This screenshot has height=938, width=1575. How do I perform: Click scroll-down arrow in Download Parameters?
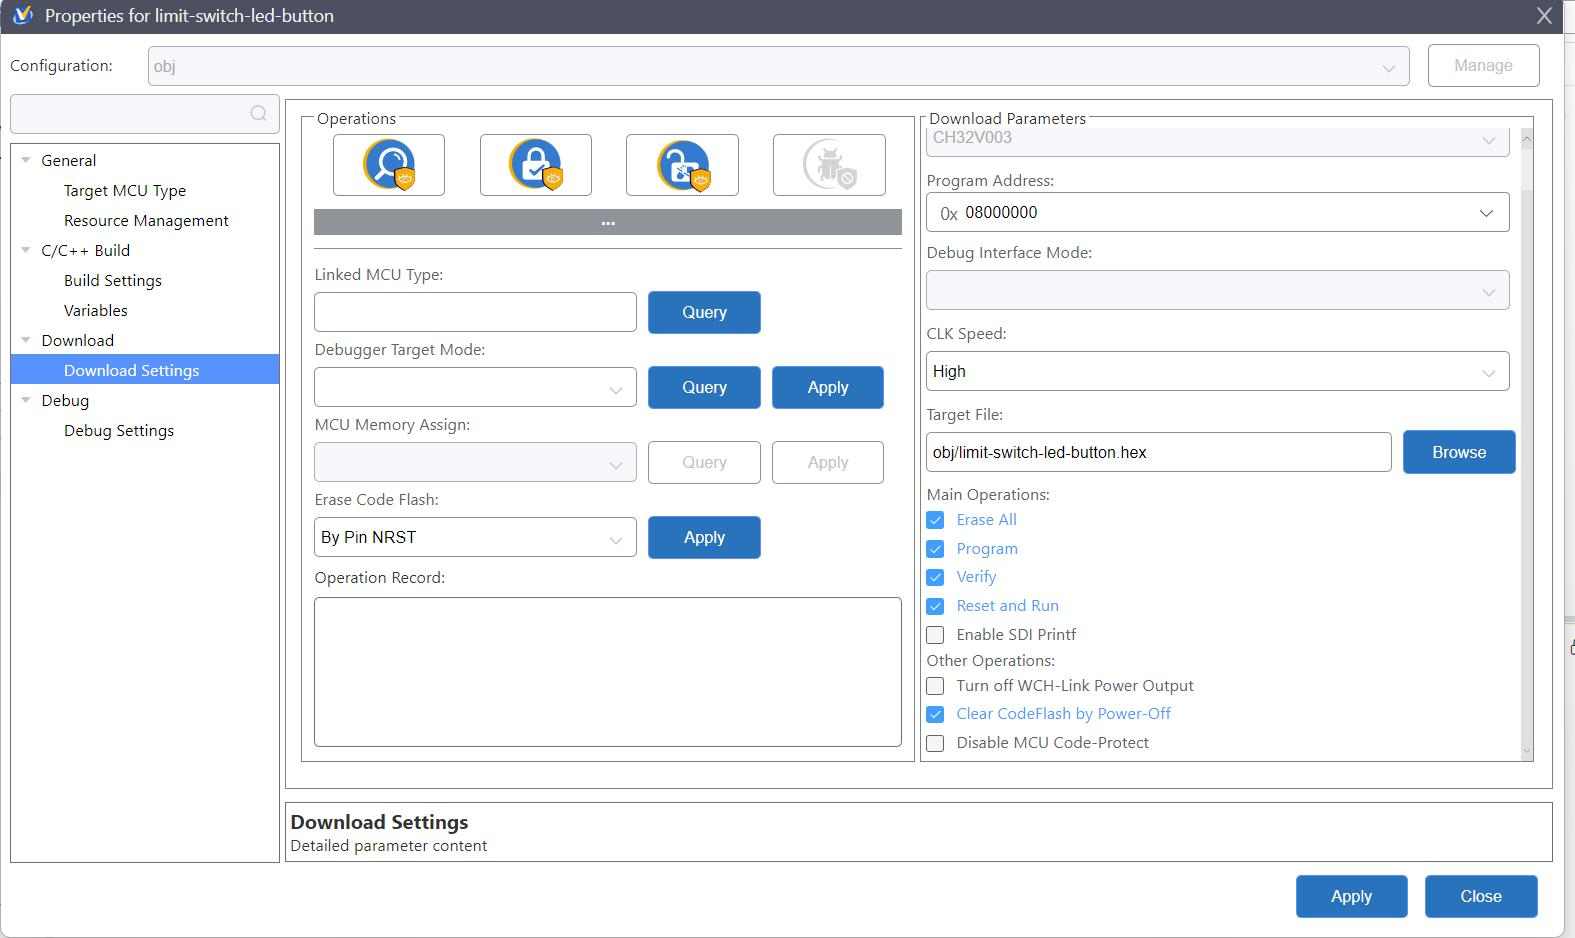click(x=1526, y=751)
